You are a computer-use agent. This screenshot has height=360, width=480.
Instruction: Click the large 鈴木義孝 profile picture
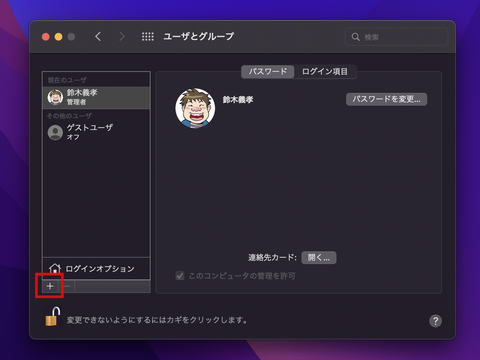[195, 108]
